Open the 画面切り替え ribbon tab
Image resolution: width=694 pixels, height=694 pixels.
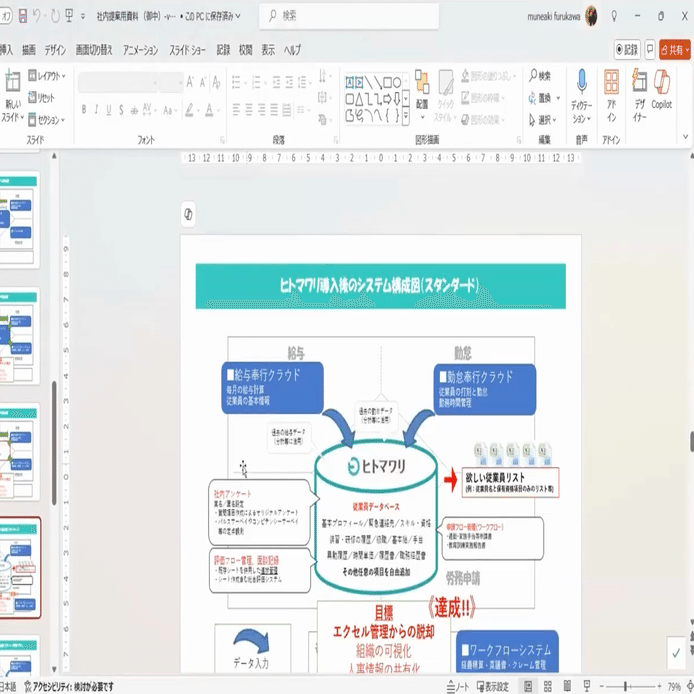click(94, 50)
